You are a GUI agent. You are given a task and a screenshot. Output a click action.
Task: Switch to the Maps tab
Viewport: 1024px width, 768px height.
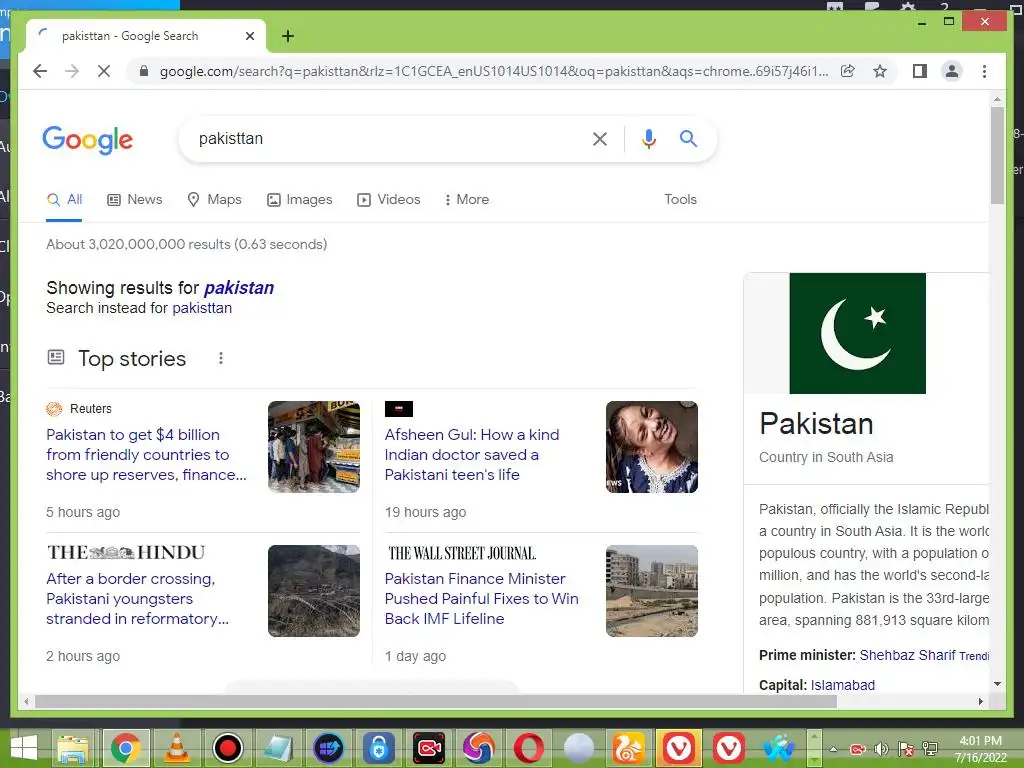(x=214, y=200)
